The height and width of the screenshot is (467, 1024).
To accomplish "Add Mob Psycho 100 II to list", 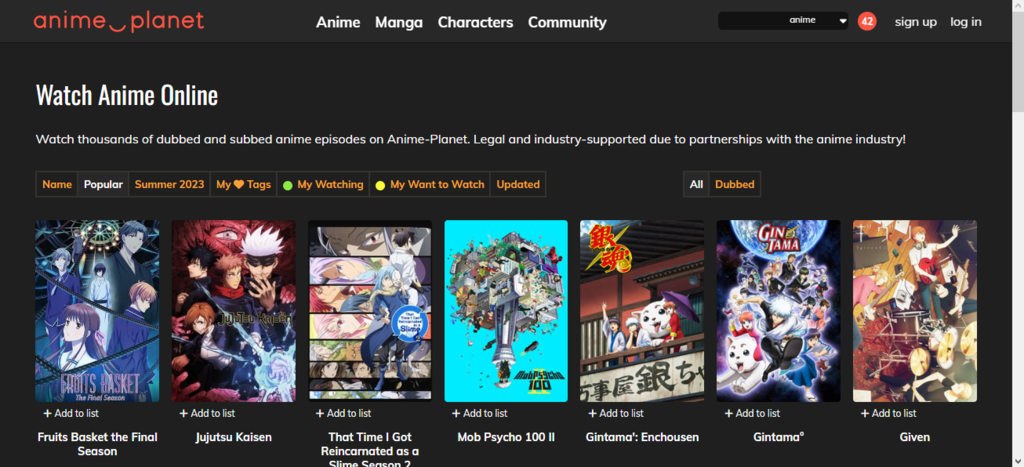I will 479,413.
